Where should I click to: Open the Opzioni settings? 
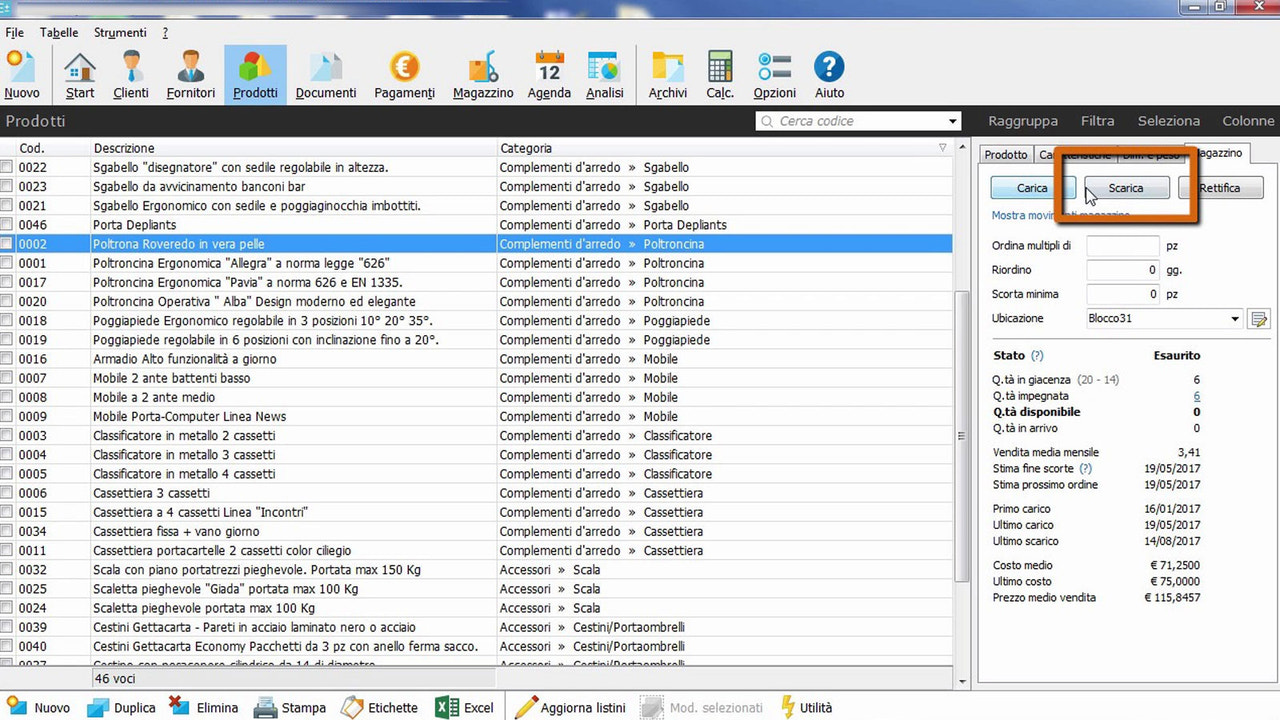(773, 73)
